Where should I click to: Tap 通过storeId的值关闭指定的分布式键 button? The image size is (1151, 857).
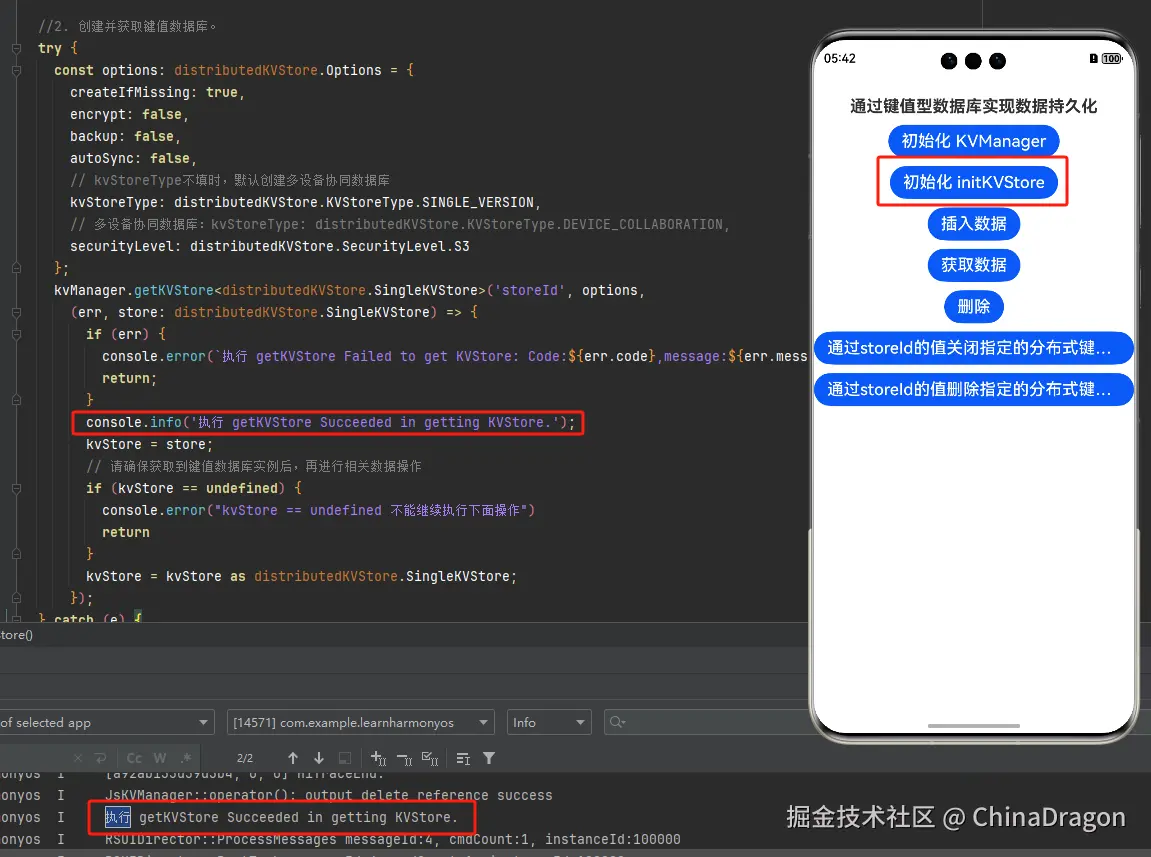973,347
